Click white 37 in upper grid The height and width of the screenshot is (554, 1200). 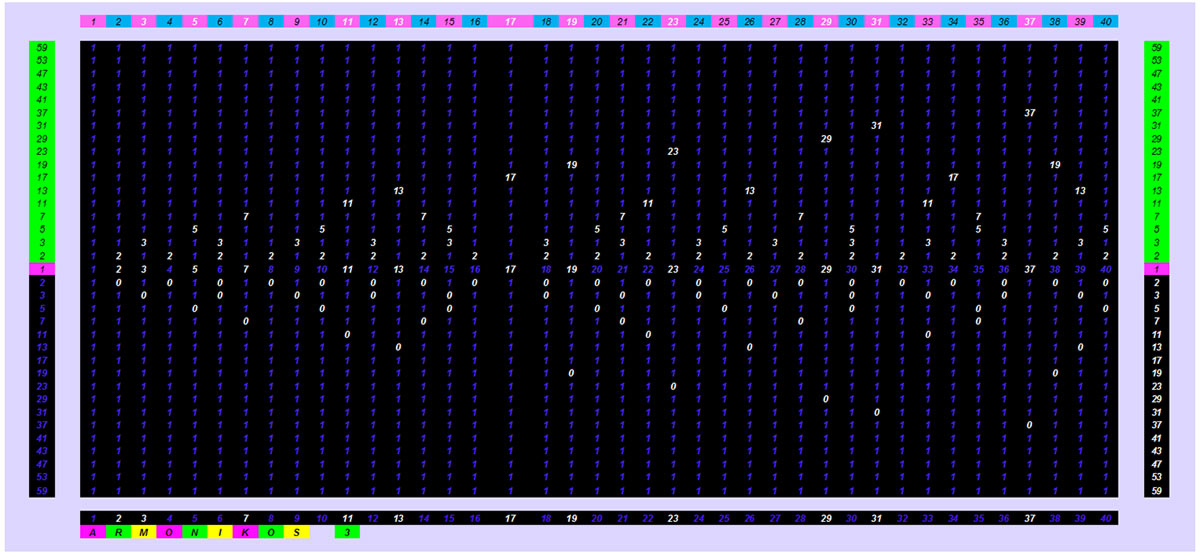pyautogui.click(x=1029, y=112)
